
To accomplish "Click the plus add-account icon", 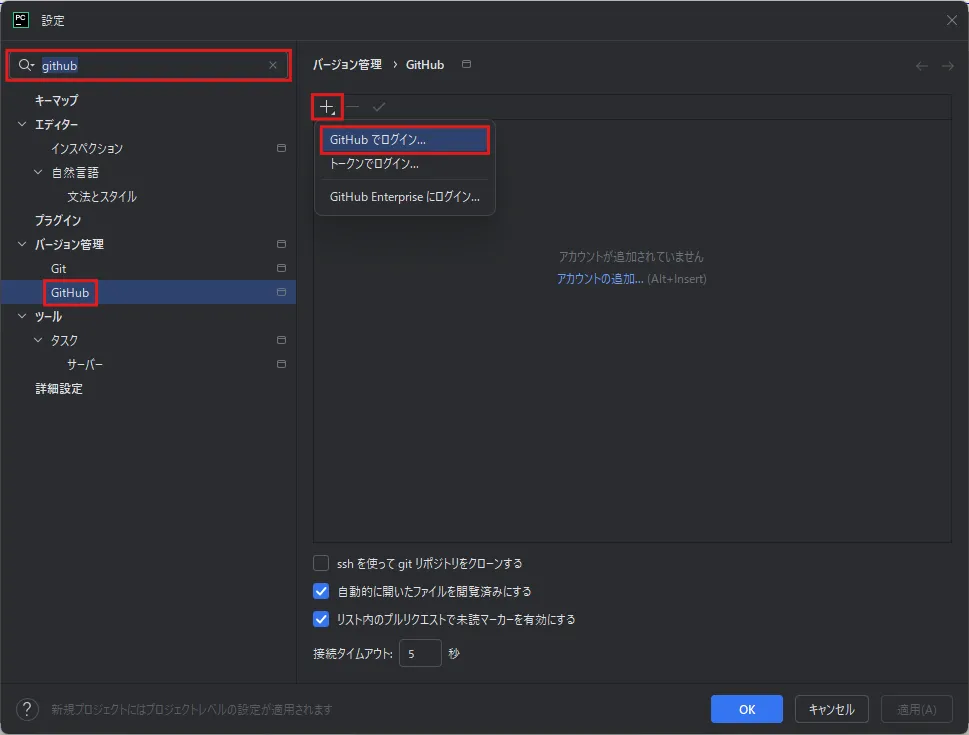I will [326, 107].
